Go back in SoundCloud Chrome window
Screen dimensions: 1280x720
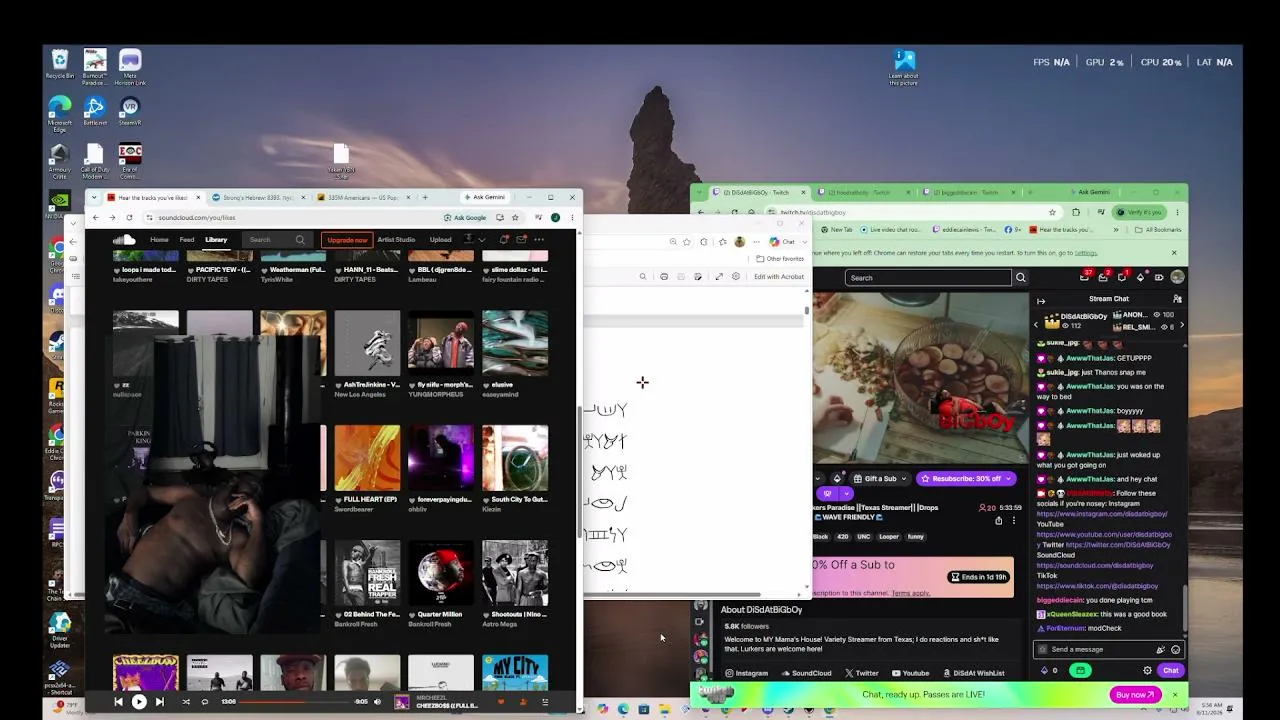click(96, 217)
